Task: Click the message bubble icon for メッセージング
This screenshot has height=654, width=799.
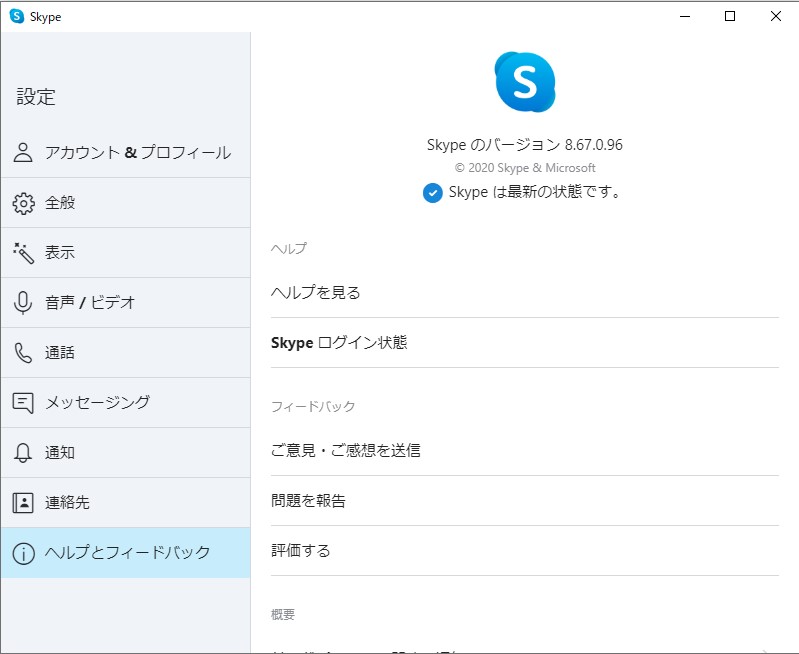Action: click(x=23, y=403)
